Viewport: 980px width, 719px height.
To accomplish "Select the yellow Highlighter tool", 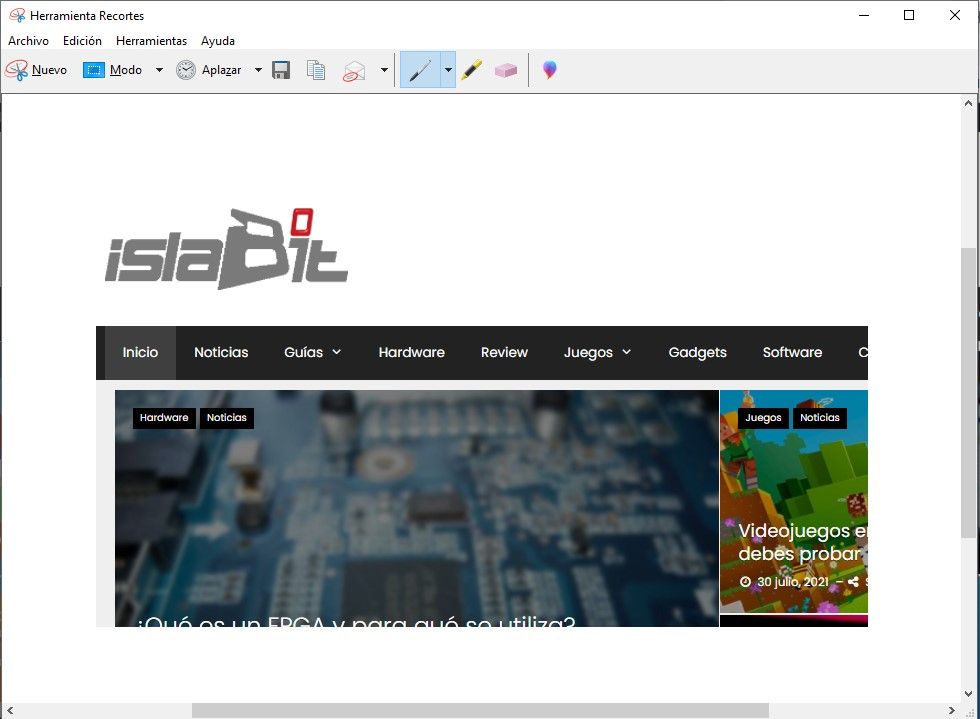I will pos(472,70).
